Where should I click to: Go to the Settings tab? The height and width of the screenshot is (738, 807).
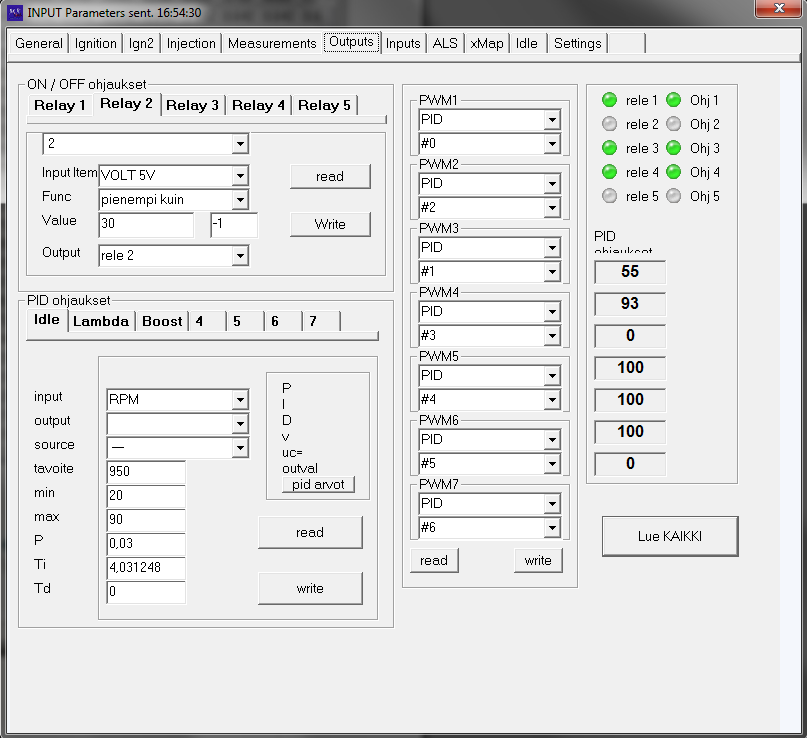pos(577,43)
